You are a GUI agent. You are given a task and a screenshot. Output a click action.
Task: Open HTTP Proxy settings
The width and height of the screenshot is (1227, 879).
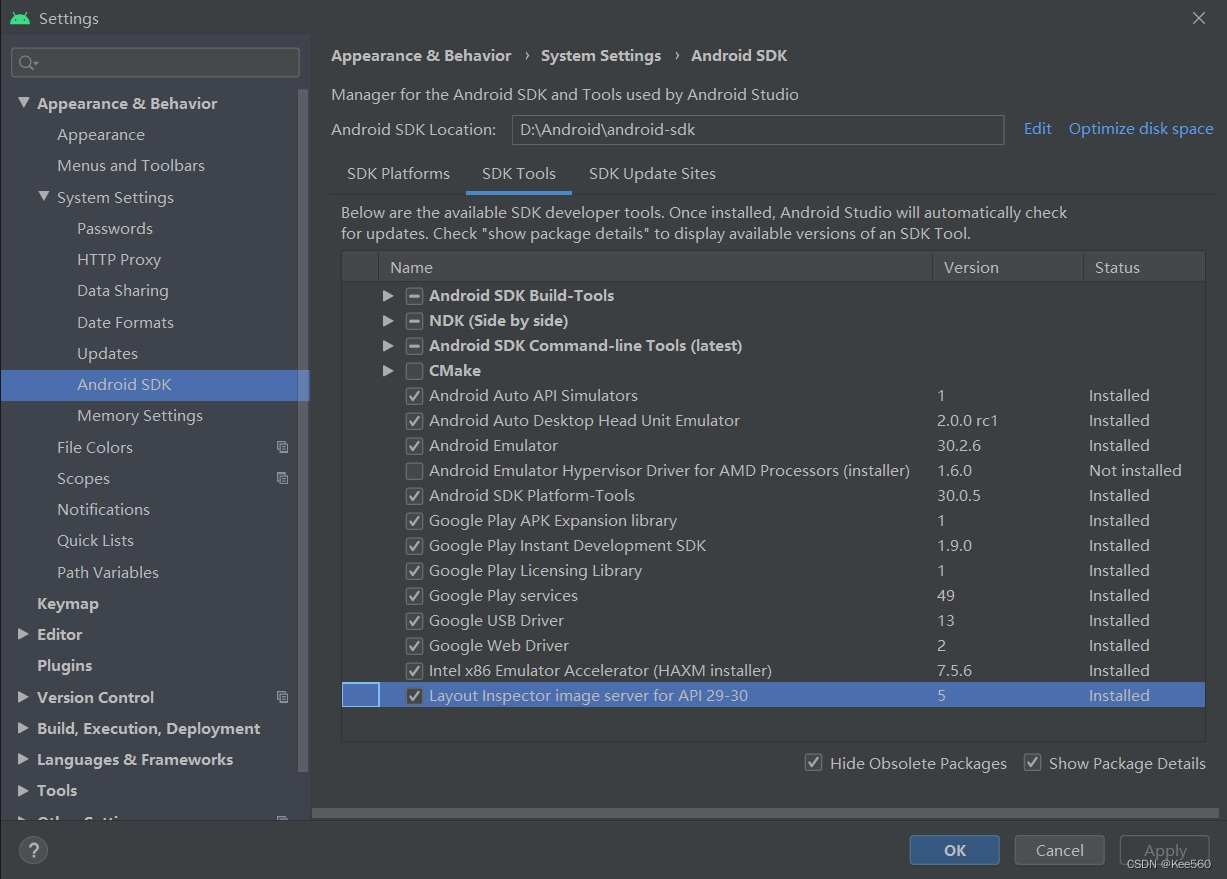[x=119, y=260]
